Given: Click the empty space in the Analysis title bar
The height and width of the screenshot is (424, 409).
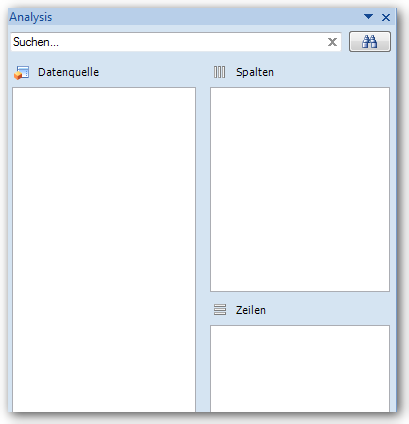Looking at the screenshot, I should point(207,17).
